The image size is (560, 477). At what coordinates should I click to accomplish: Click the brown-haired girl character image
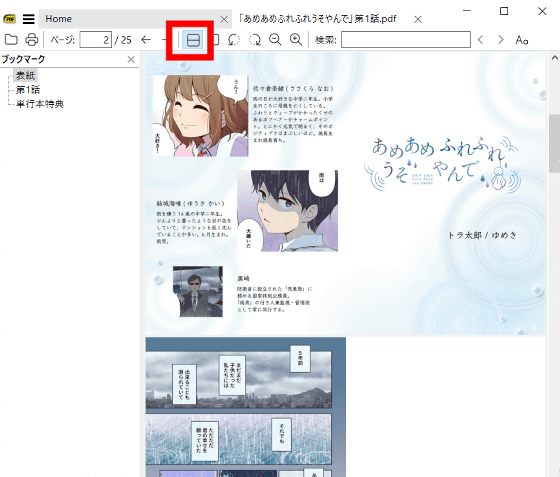pyautogui.click(x=201, y=115)
